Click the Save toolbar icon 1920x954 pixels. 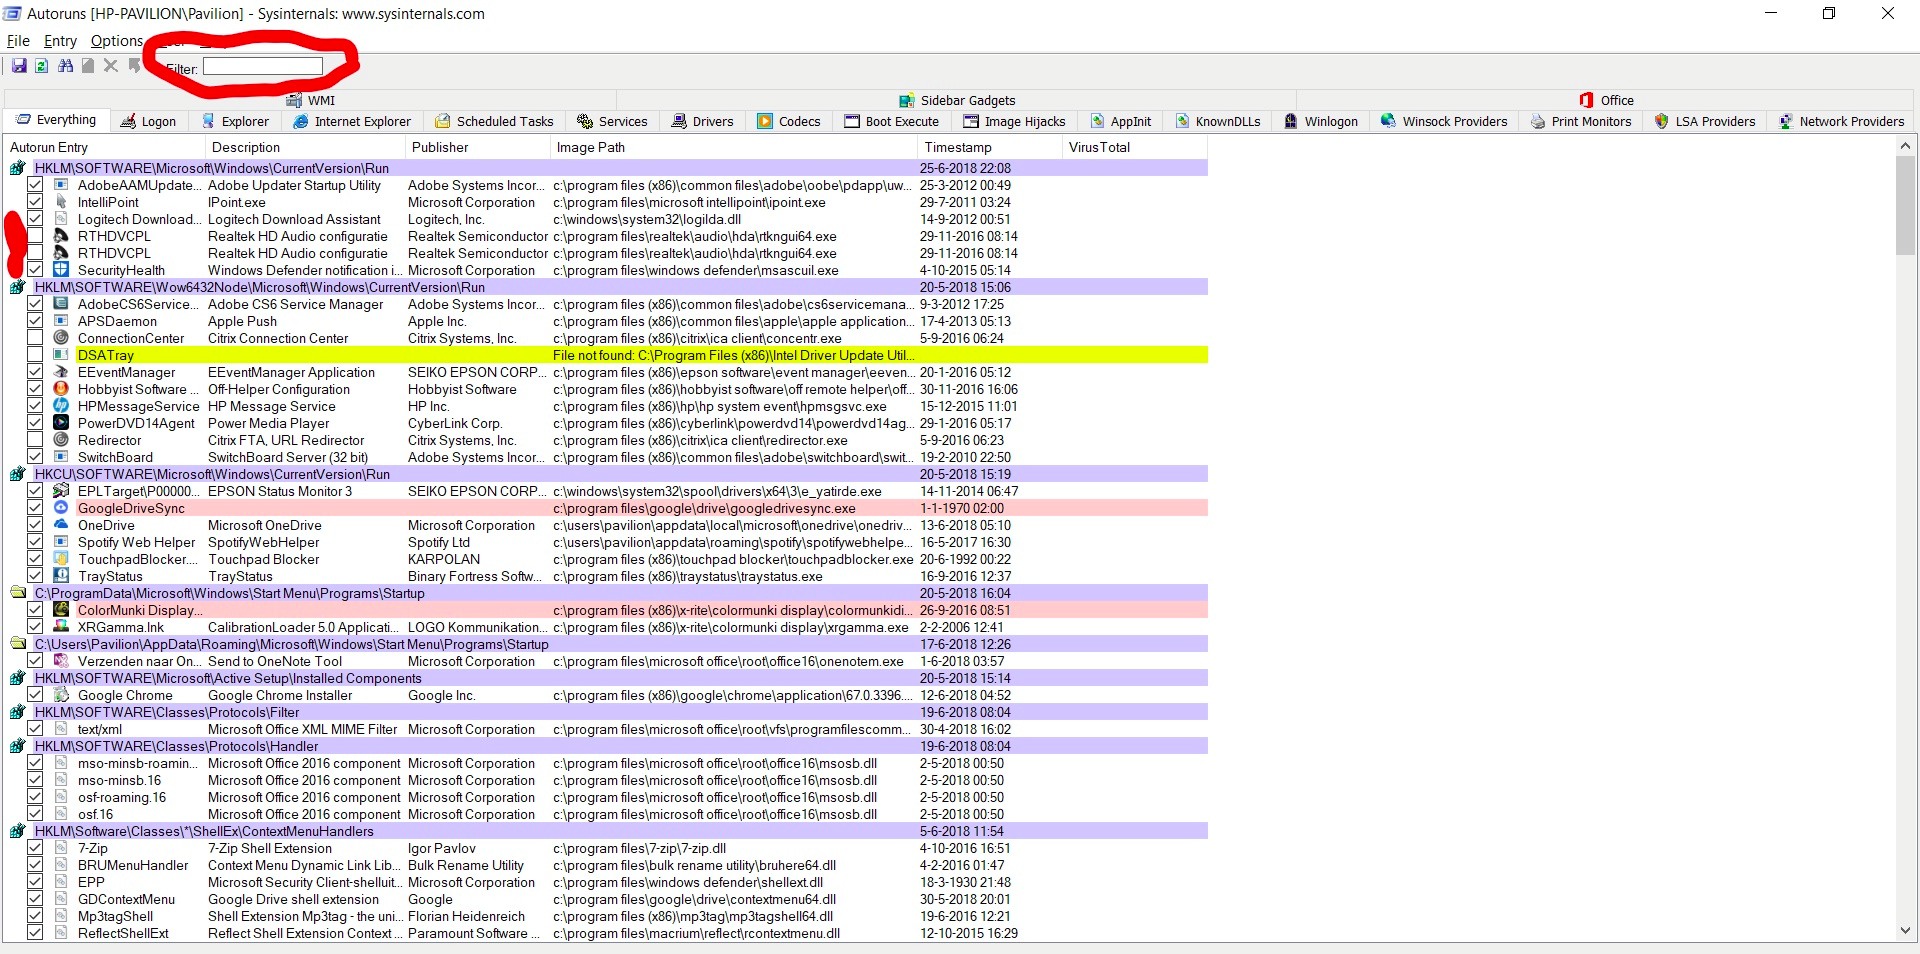(x=19, y=66)
